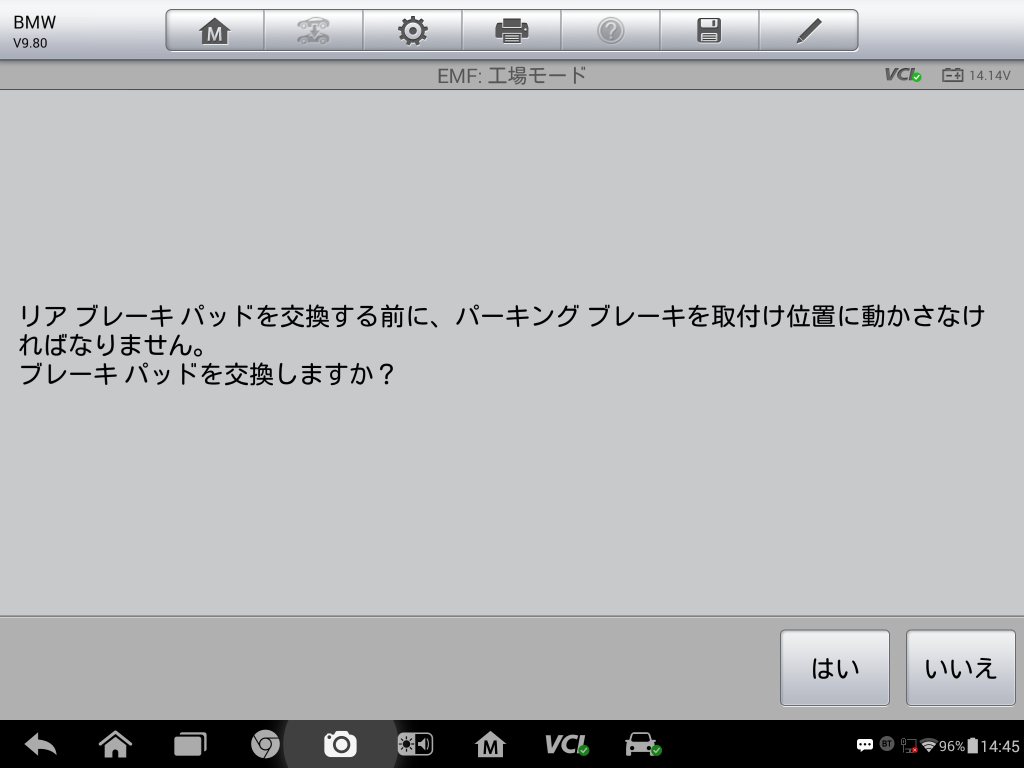Check the VCL connection status in header
The image size is (1024, 768).
point(903,75)
